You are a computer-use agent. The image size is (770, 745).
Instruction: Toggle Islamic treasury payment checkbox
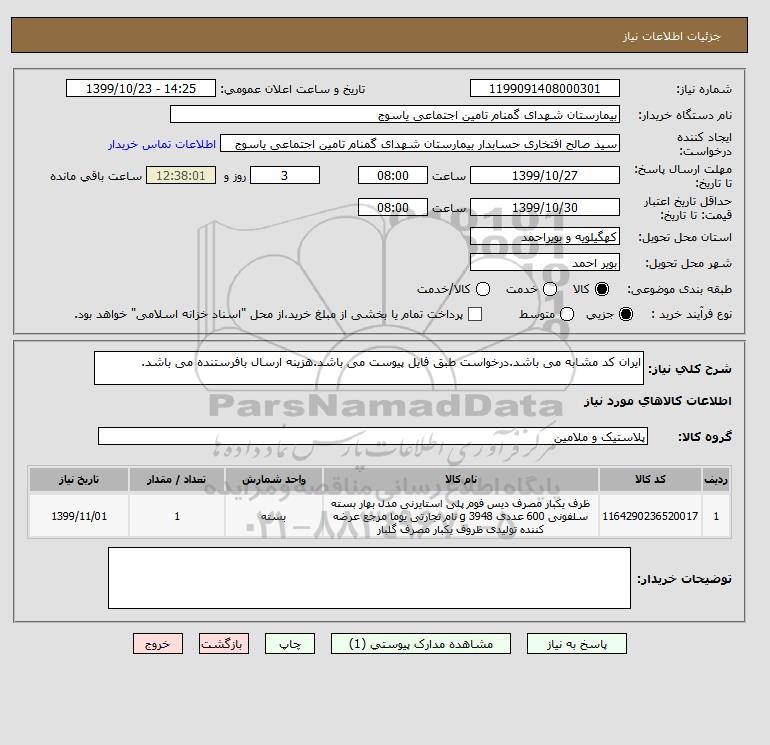475,314
